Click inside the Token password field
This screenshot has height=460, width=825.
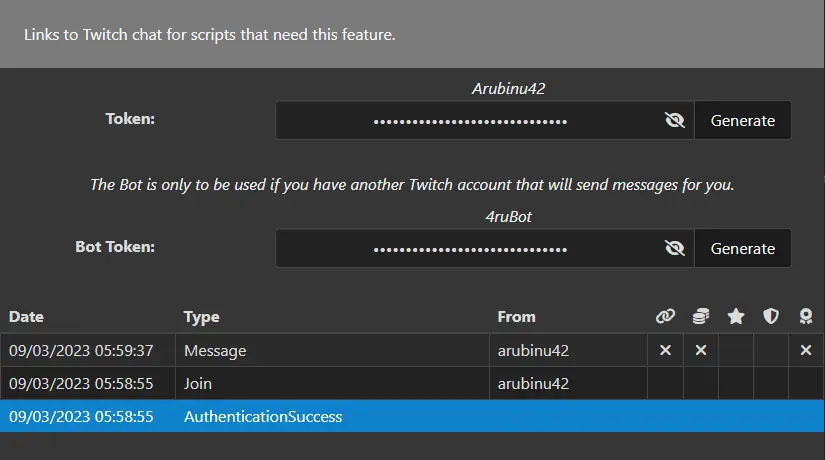[468, 120]
